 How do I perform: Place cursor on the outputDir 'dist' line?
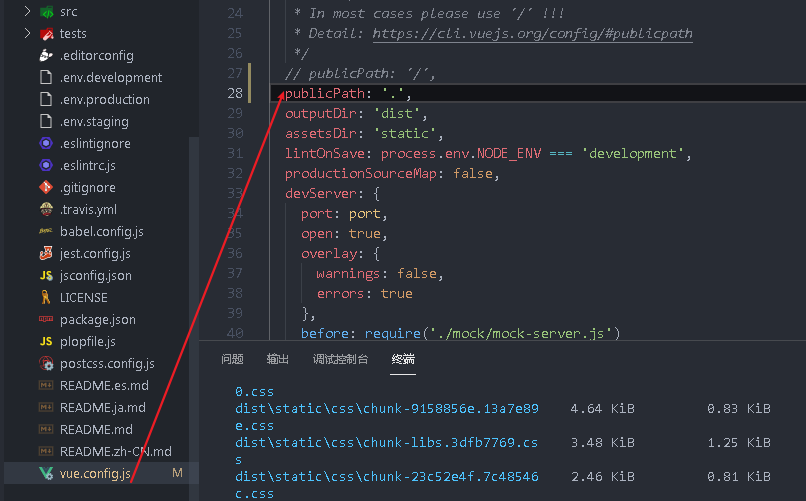[x=356, y=114]
